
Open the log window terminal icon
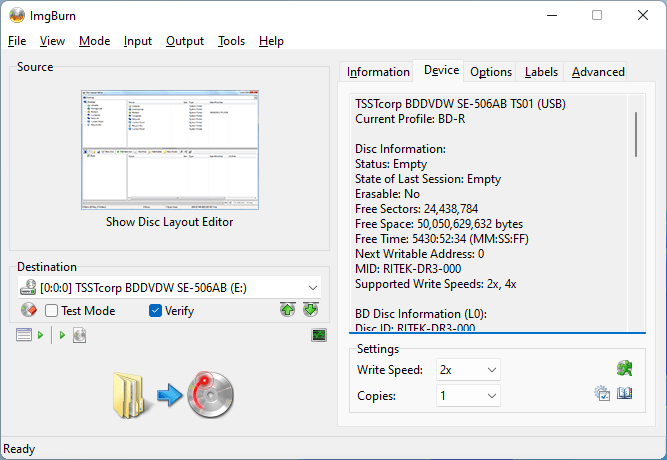coord(319,335)
